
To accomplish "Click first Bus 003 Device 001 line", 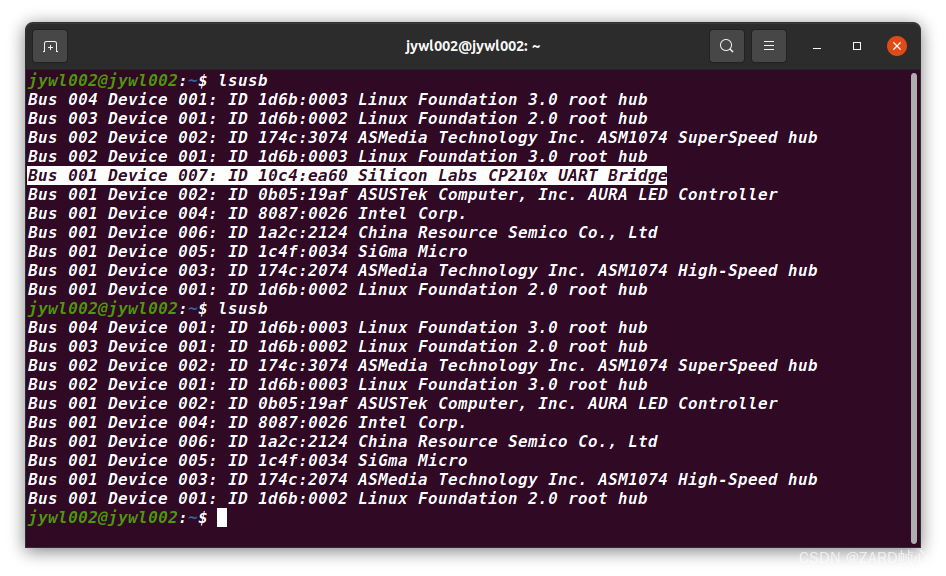I will click(x=337, y=119).
